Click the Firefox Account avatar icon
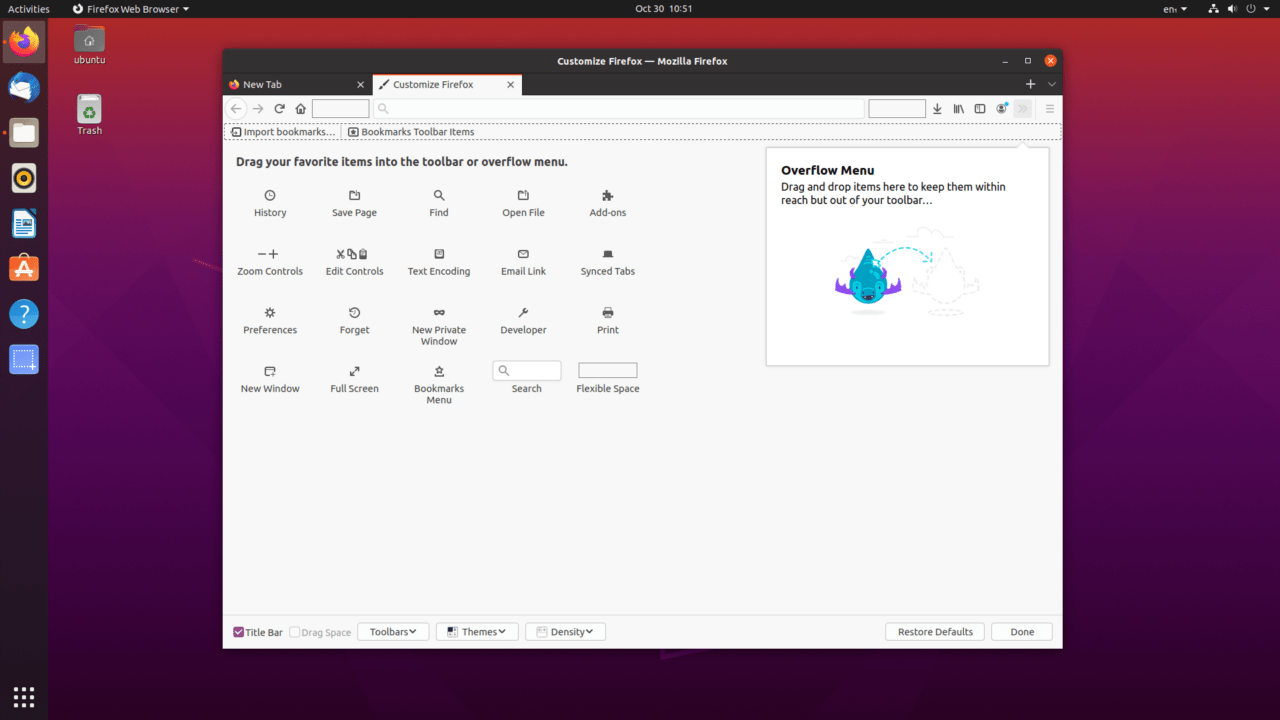Image resolution: width=1280 pixels, height=720 pixels. (x=1001, y=109)
